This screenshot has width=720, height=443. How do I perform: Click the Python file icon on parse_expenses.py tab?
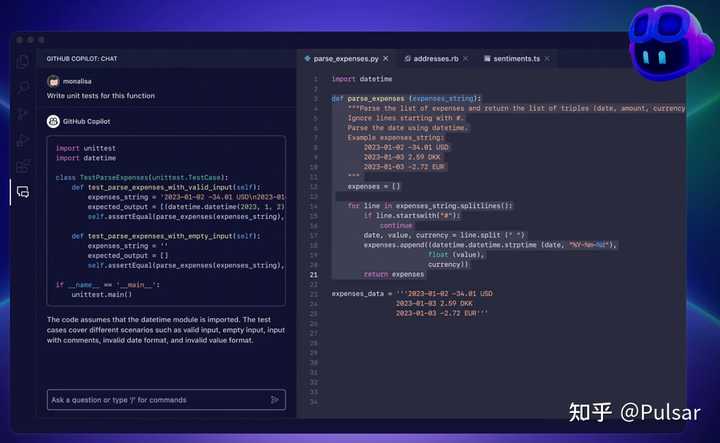[x=307, y=59]
